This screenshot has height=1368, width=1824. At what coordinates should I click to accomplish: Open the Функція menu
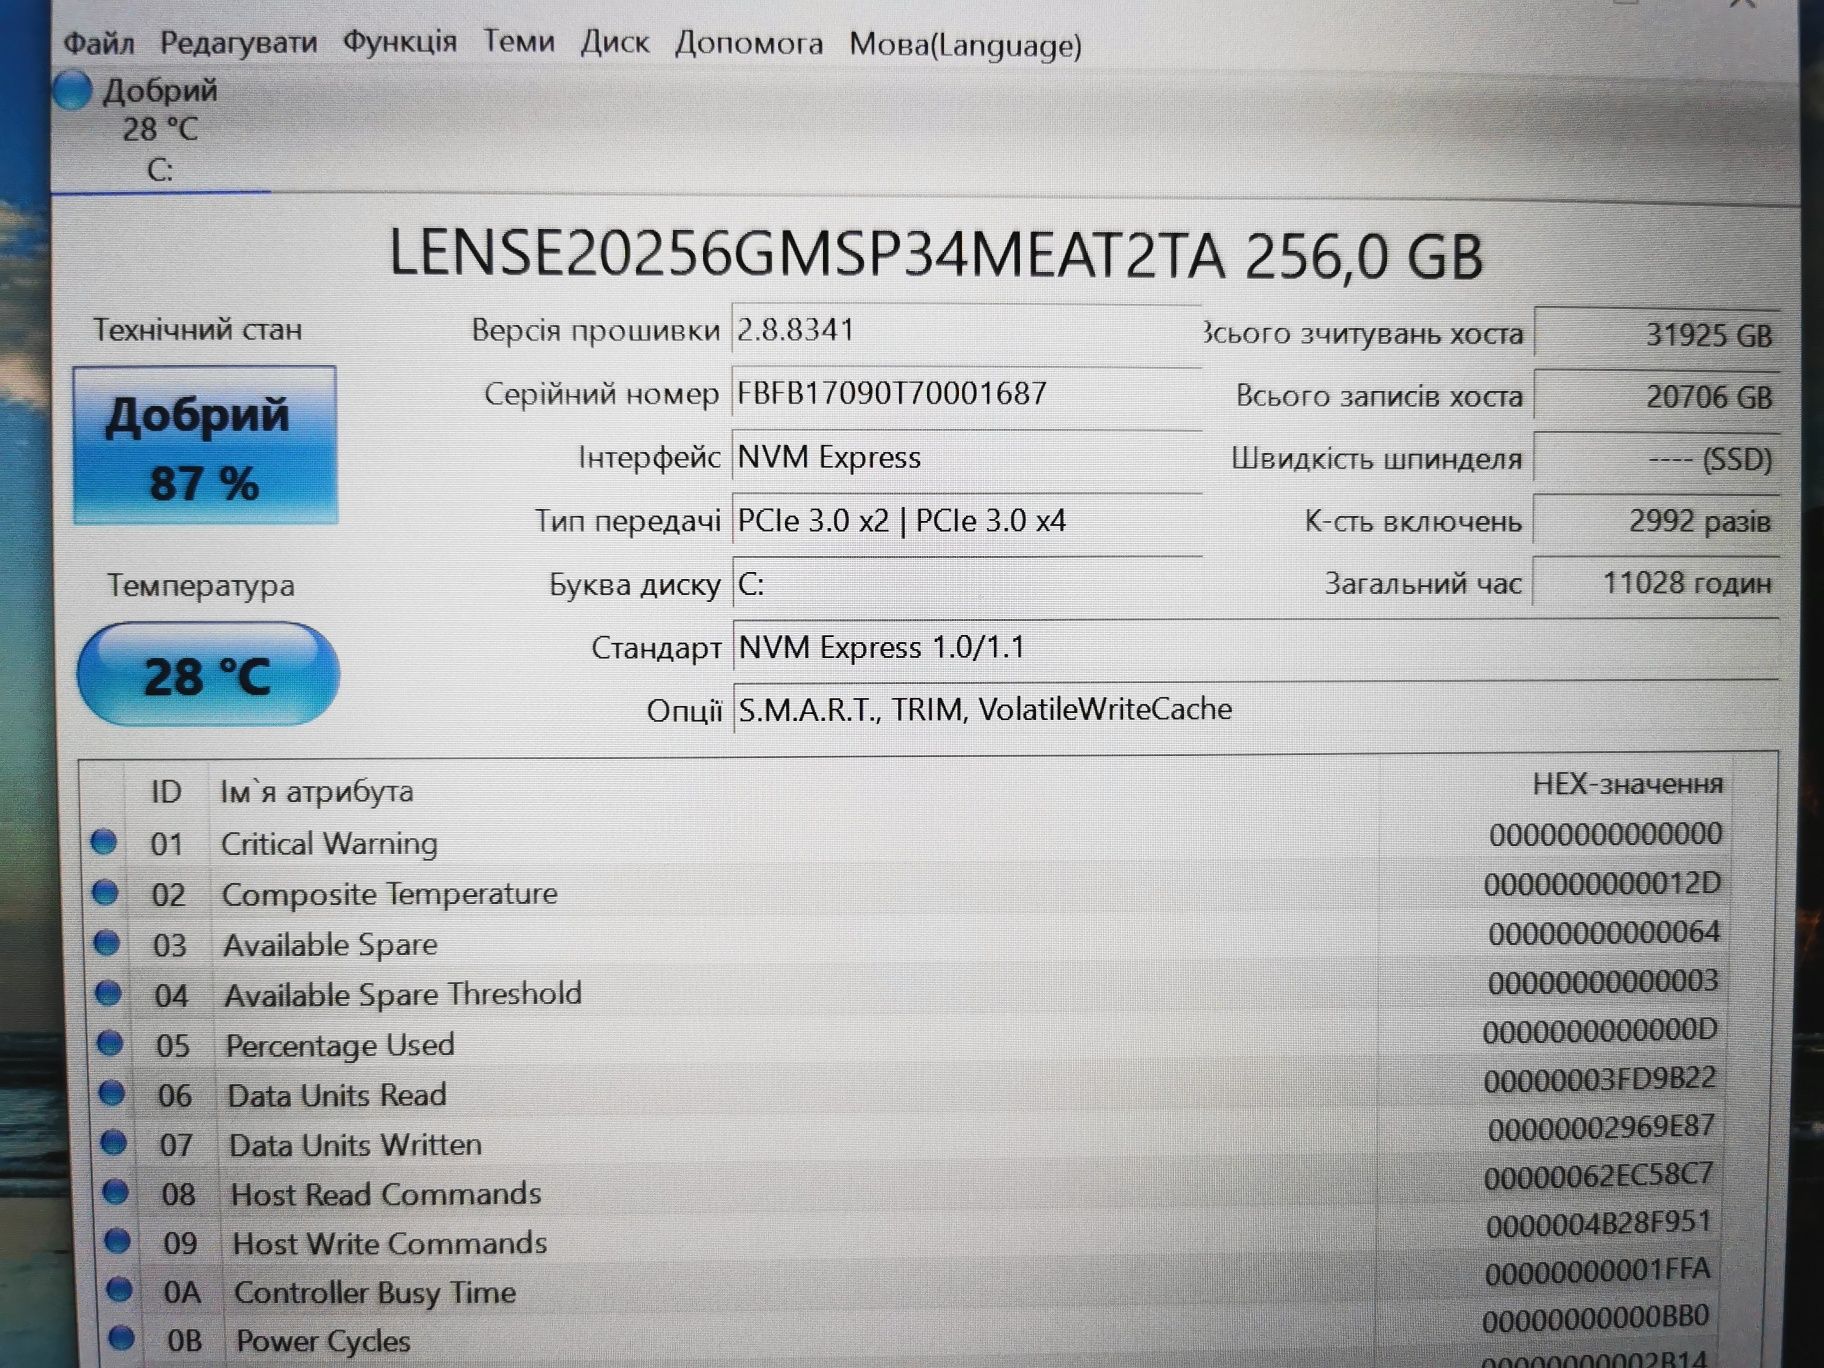(x=399, y=42)
